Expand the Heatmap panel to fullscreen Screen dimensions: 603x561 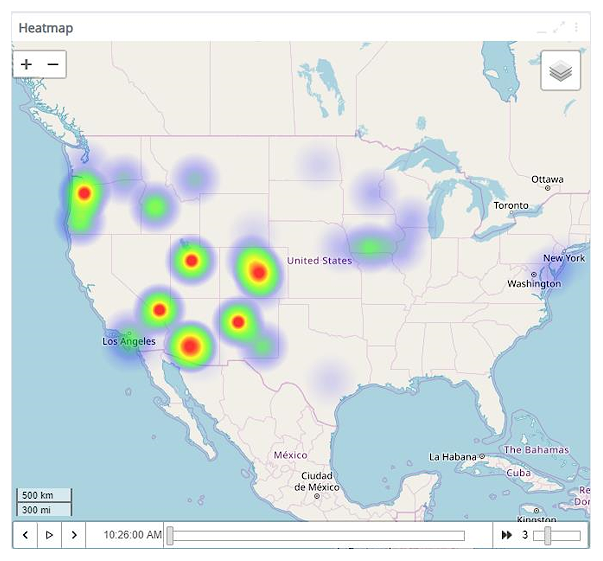[559, 27]
